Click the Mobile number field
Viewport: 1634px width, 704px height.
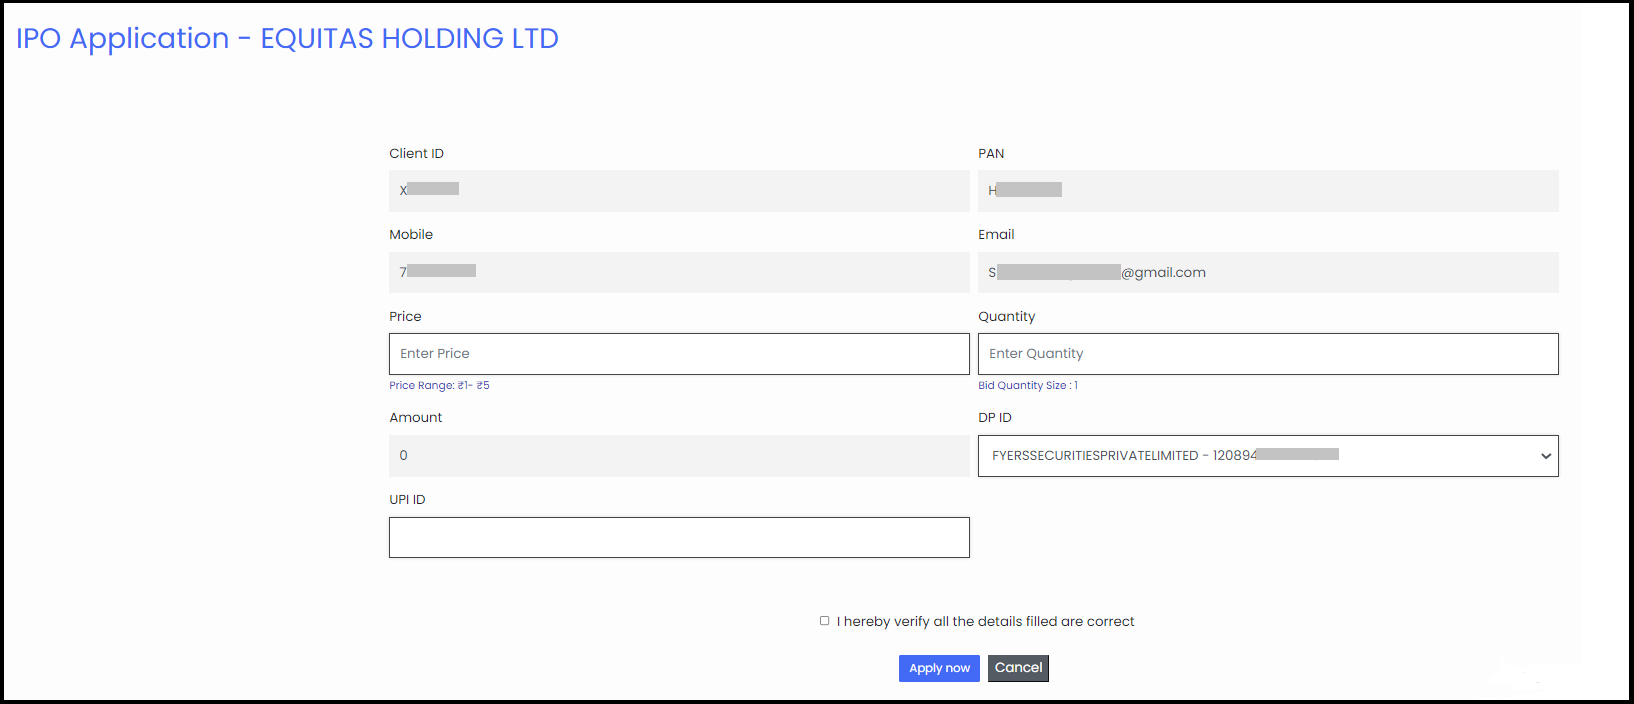pyautogui.click(x=679, y=272)
